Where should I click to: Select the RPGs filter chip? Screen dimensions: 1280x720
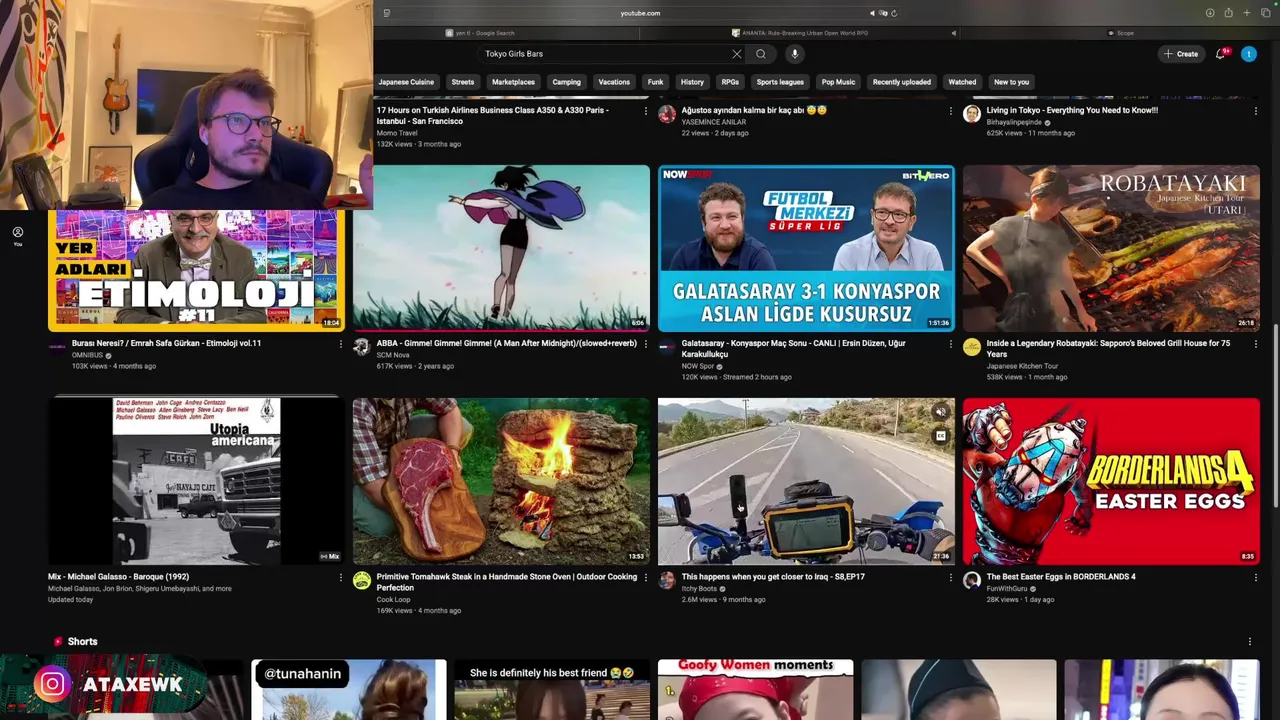[x=730, y=82]
